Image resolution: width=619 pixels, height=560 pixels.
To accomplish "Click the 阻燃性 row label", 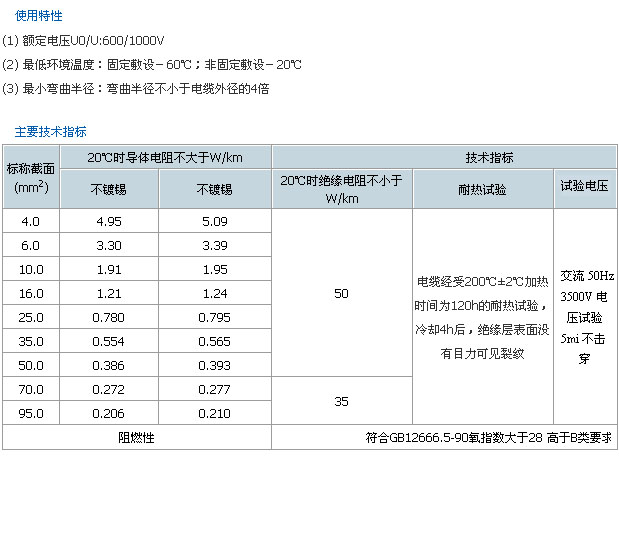I will click(136, 437).
